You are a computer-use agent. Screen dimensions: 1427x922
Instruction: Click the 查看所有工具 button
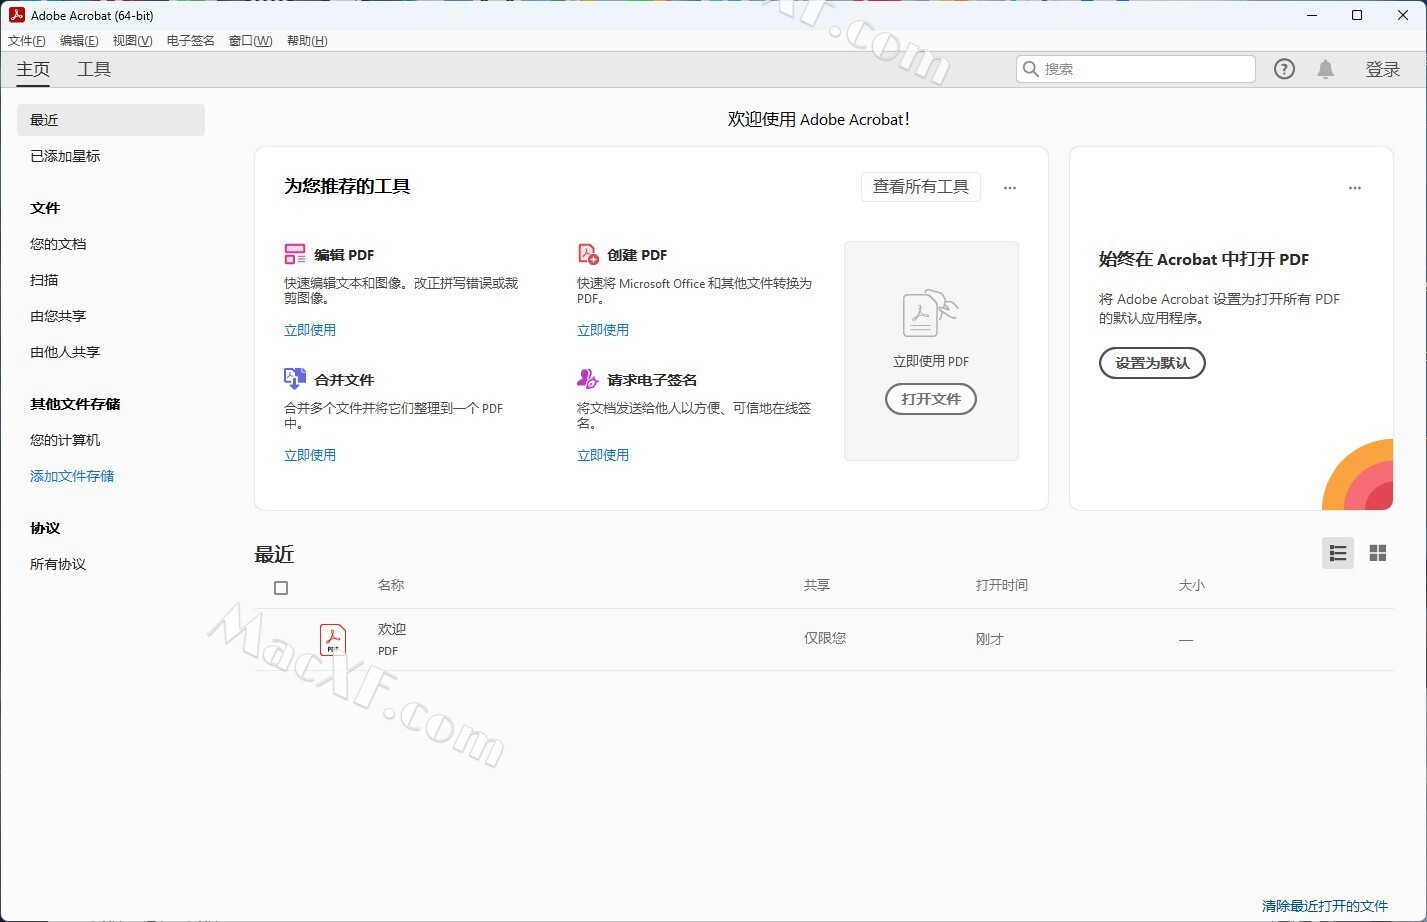(921, 187)
